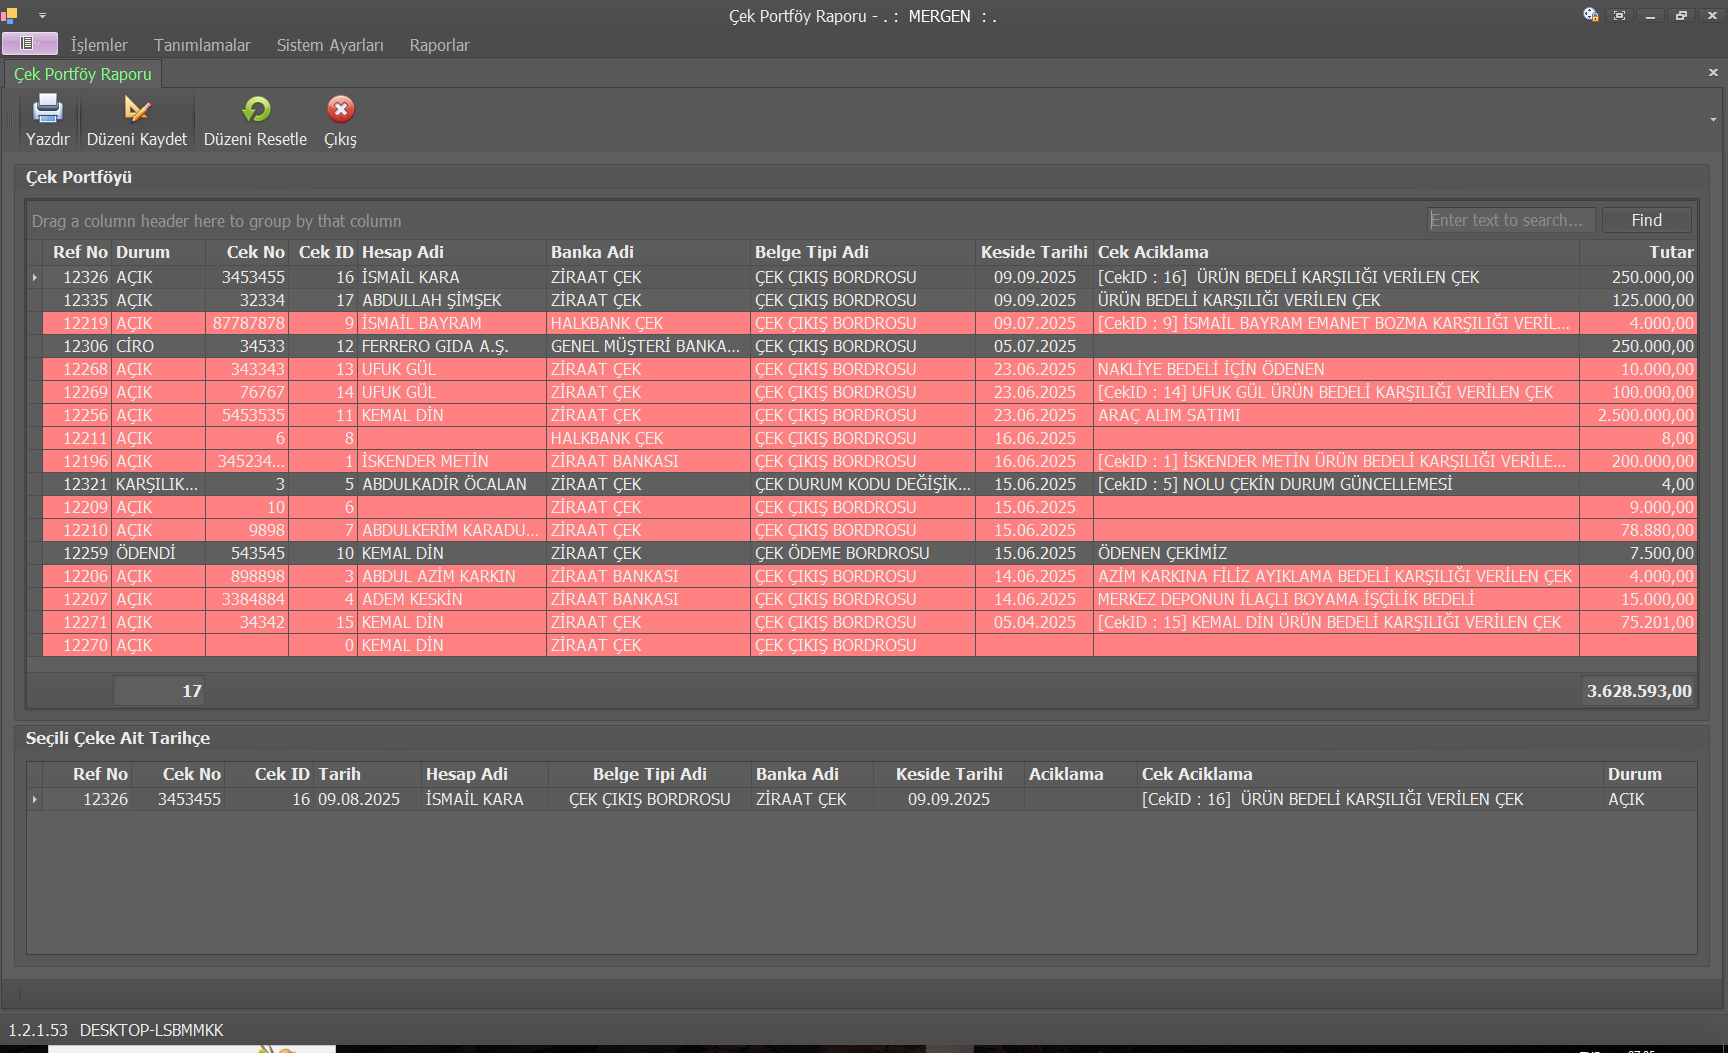The image size is (1728, 1053).
Task: Sort by the Keside Tarihi column header
Action: (x=1033, y=252)
